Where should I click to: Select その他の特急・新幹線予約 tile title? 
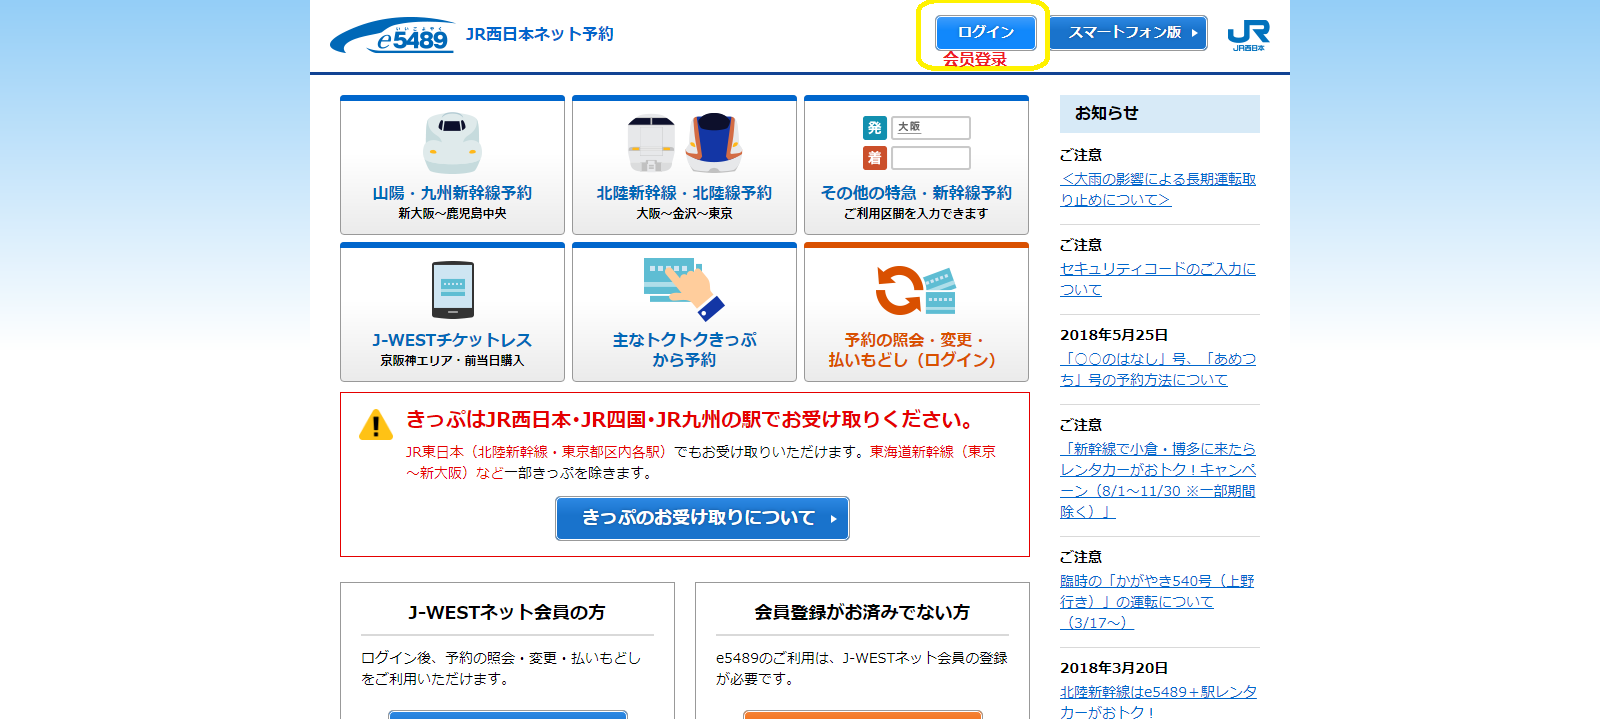916,193
